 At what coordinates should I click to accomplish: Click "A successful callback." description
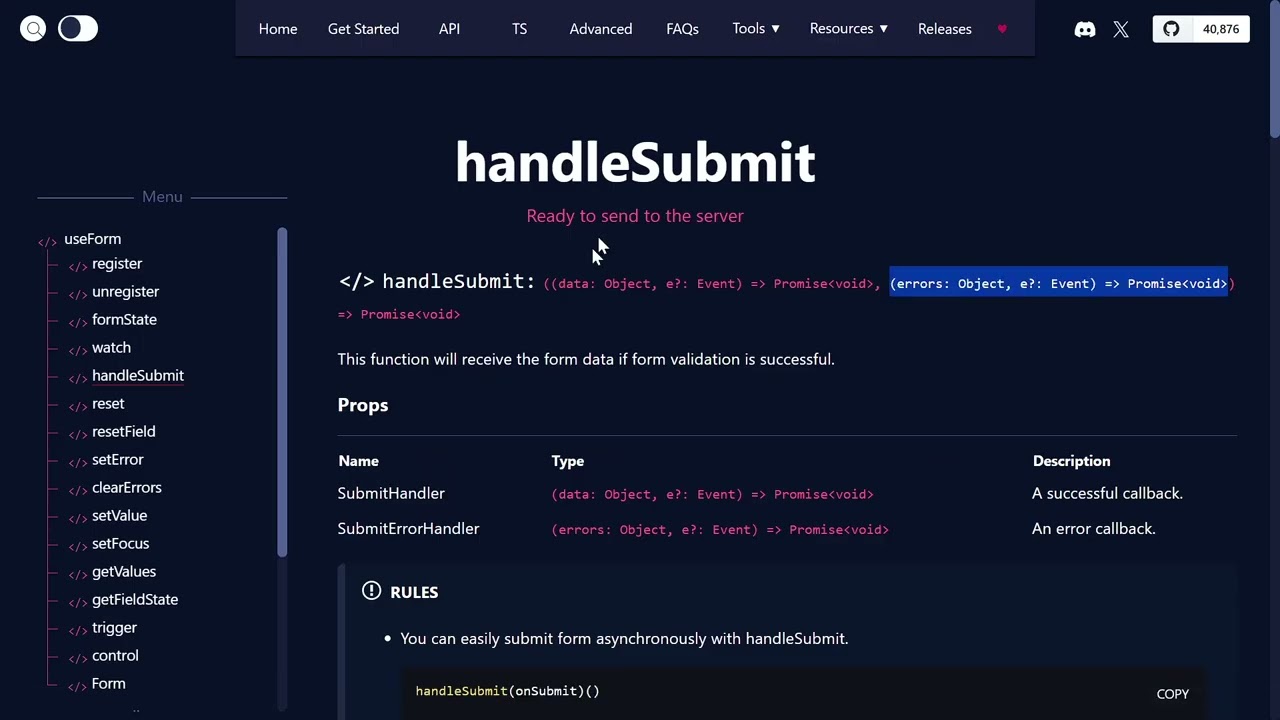click(1107, 493)
